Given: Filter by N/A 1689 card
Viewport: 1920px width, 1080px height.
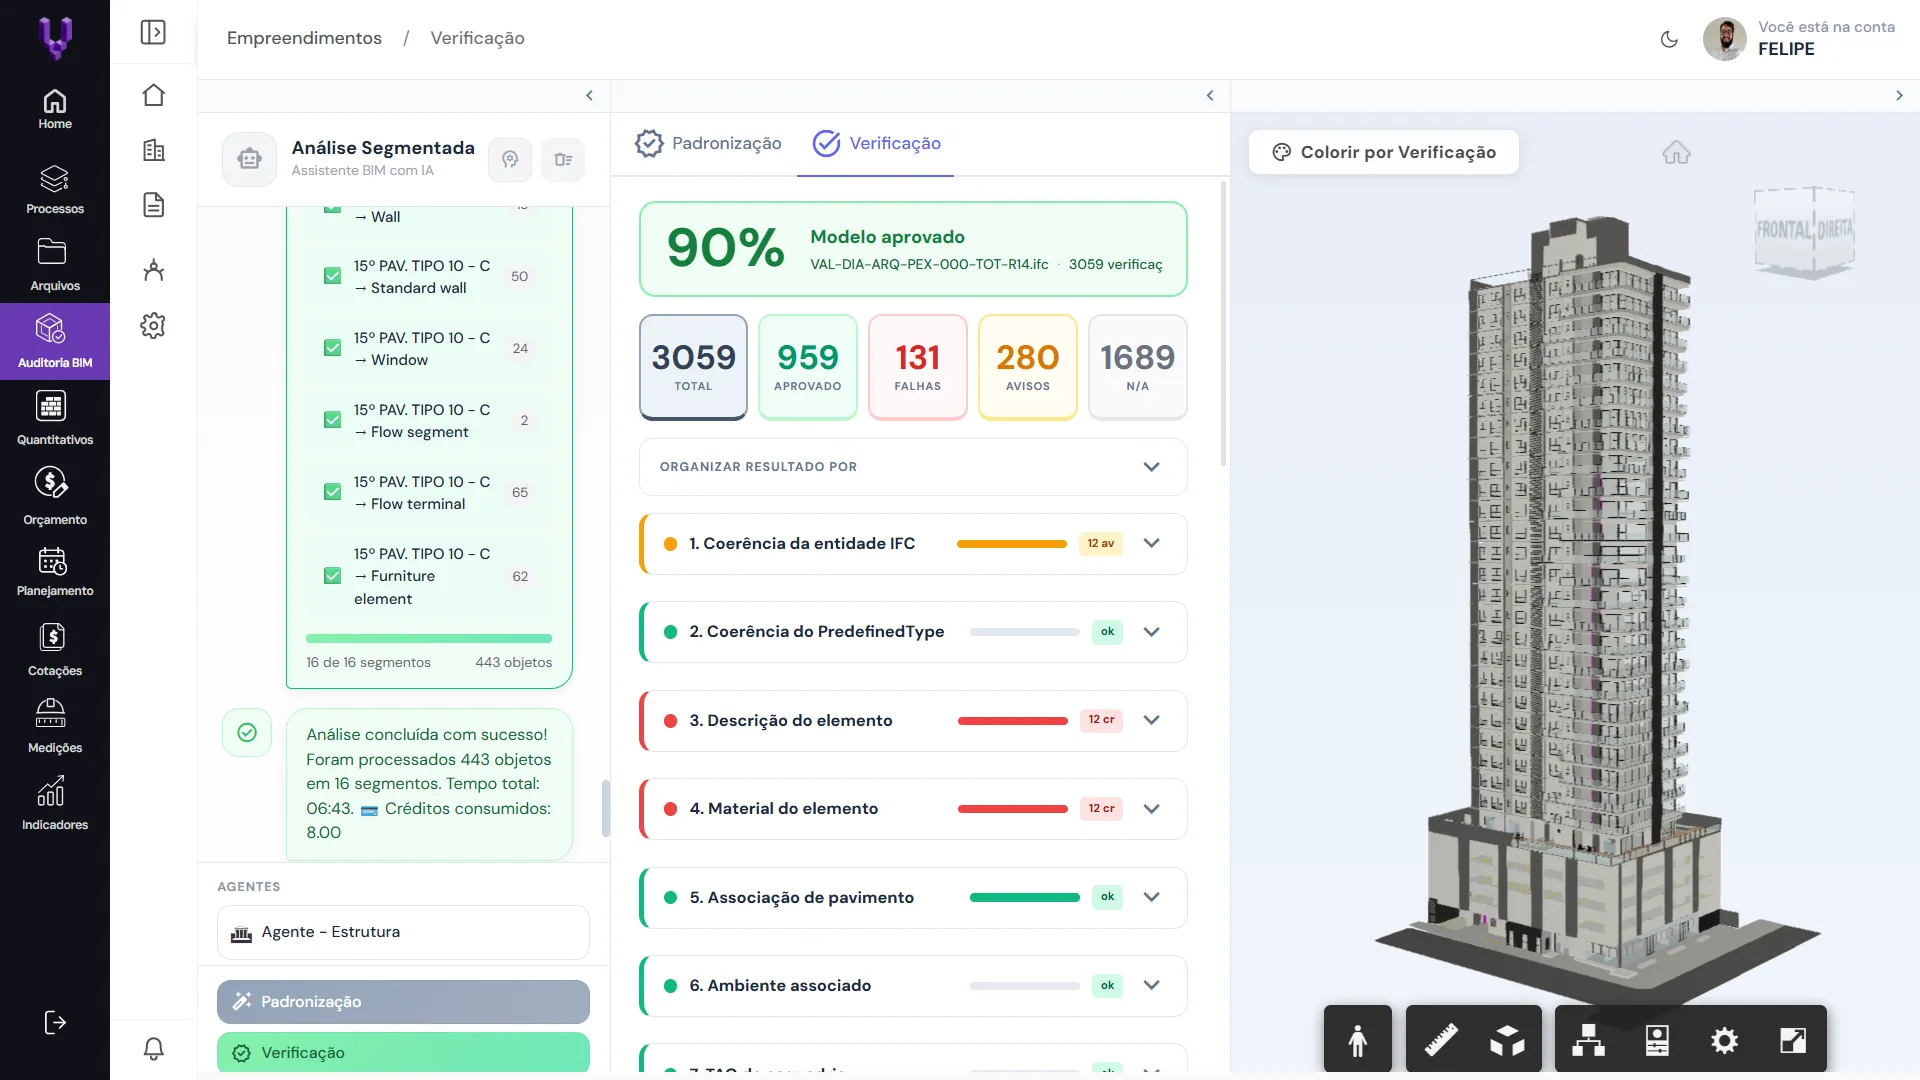Looking at the screenshot, I should (x=1138, y=367).
